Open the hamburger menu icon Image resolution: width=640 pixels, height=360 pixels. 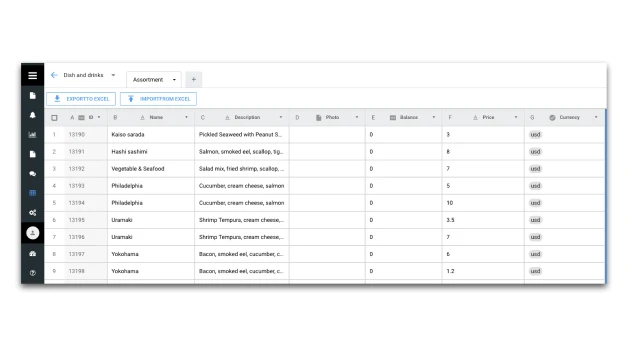point(33,76)
